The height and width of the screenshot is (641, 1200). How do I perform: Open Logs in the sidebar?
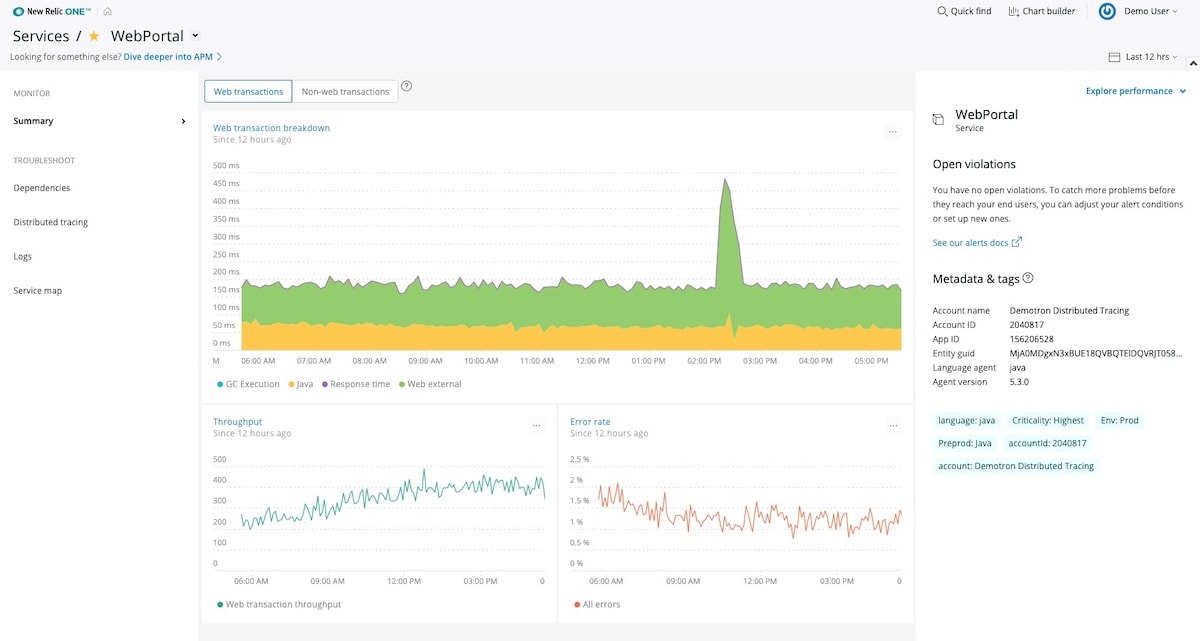(23, 256)
